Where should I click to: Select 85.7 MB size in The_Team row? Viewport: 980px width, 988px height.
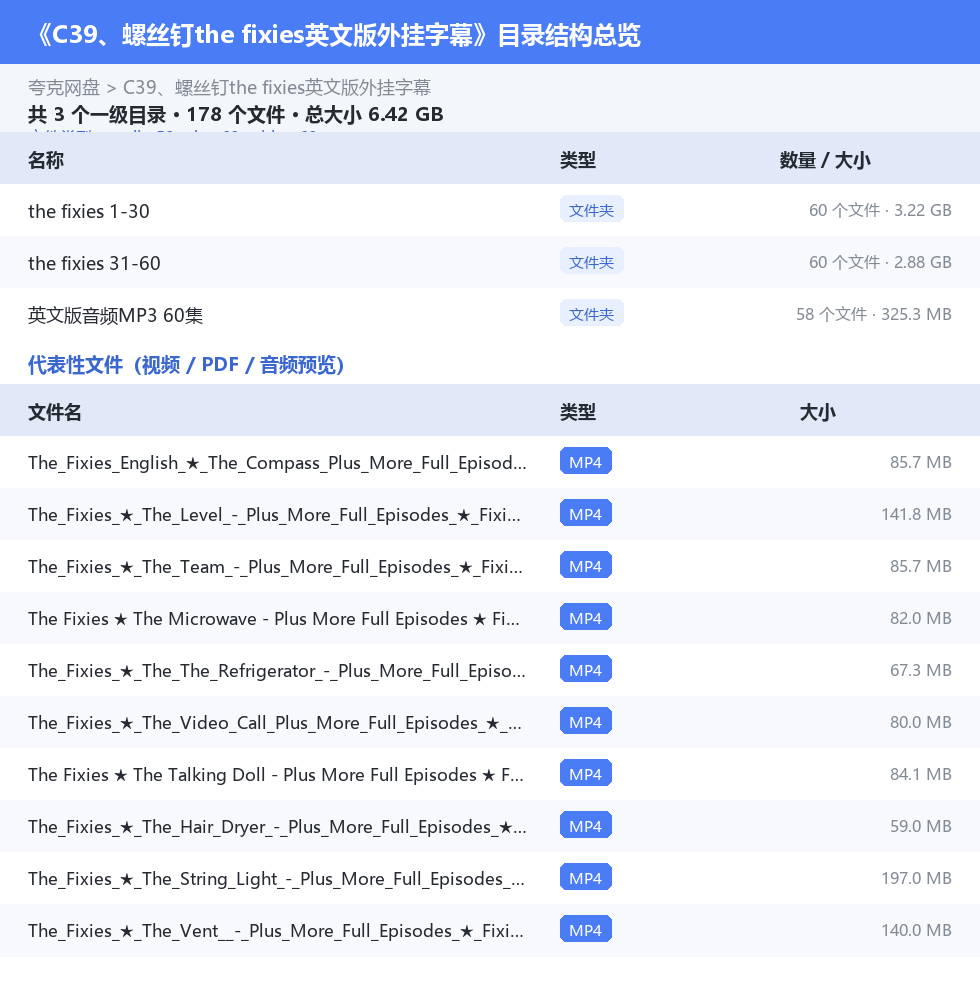click(x=920, y=566)
